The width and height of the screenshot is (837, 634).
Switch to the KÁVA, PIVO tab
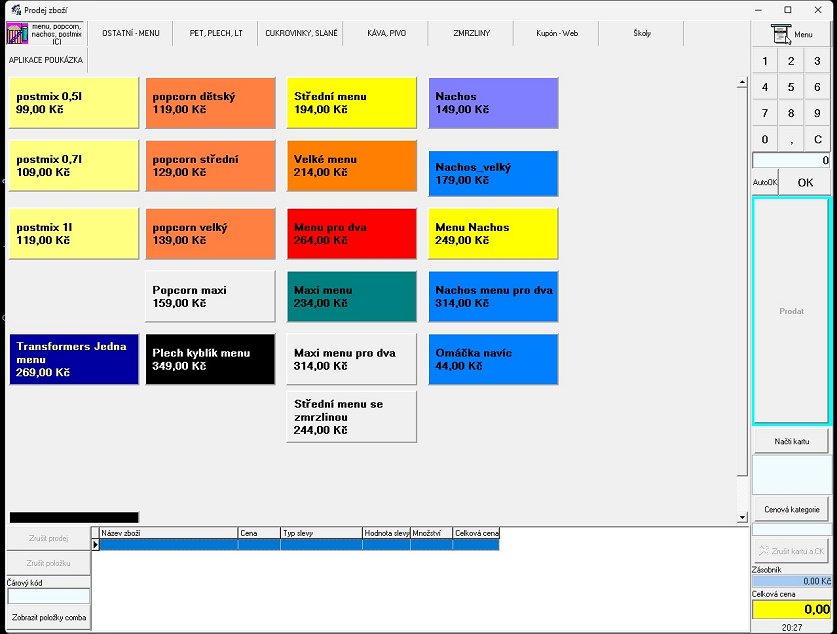[385, 33]
